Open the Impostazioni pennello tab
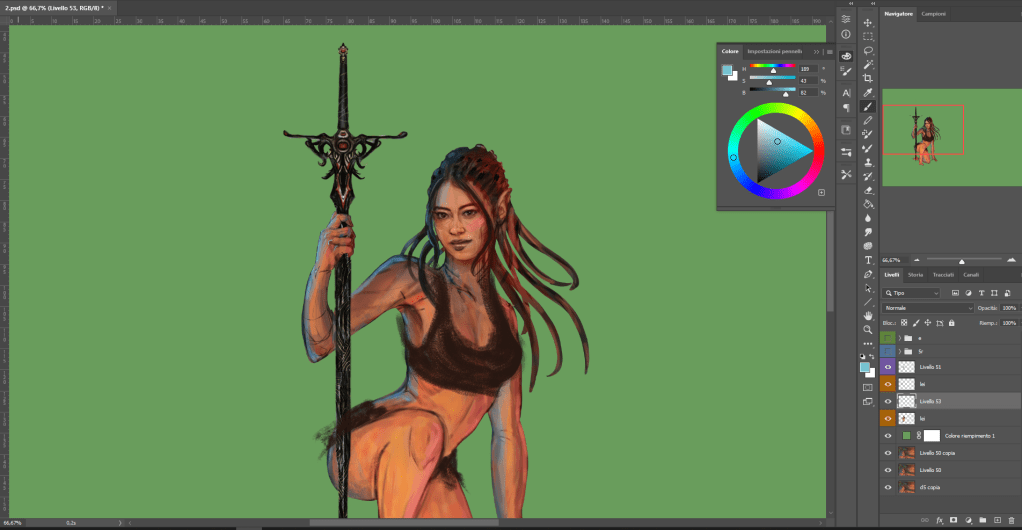This screenshot has height=530, width=1022. [775, 51]
